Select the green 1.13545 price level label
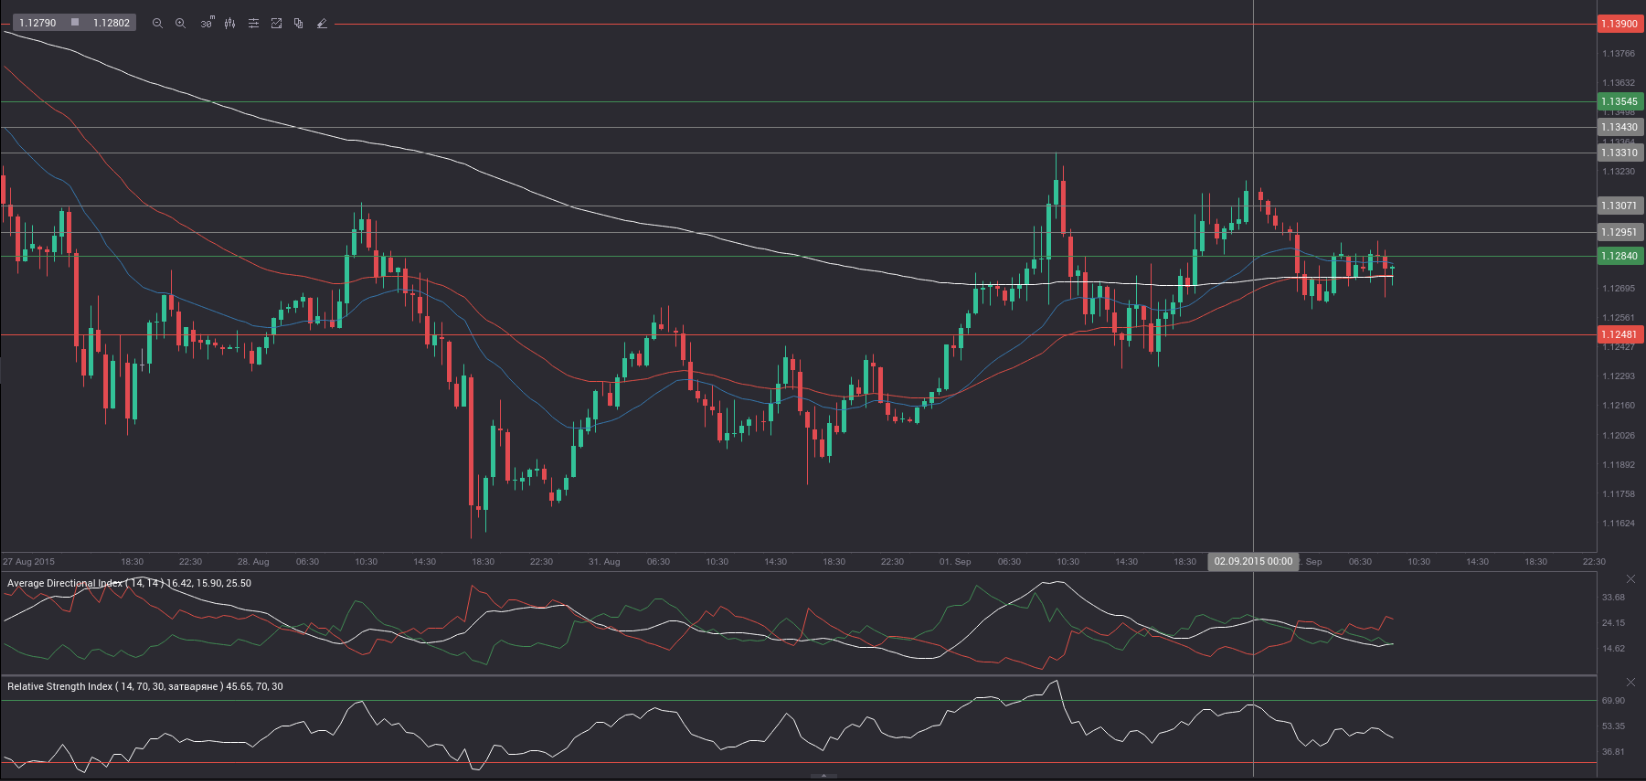The height and width of the screenshot is (781, 1646). coord(1619,101)
